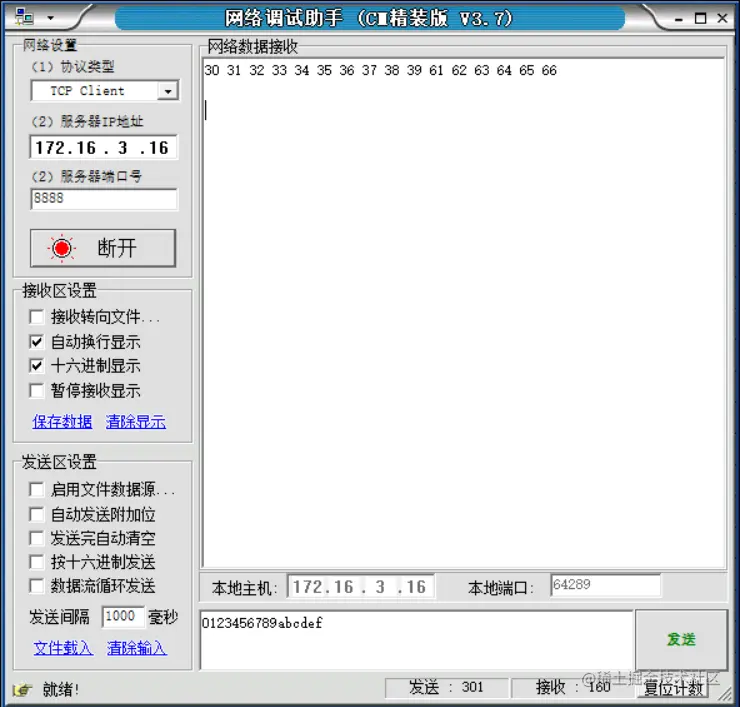Click the window resize grip corner
The height and width of the screenshot is (707, 740).
(726, 692)
